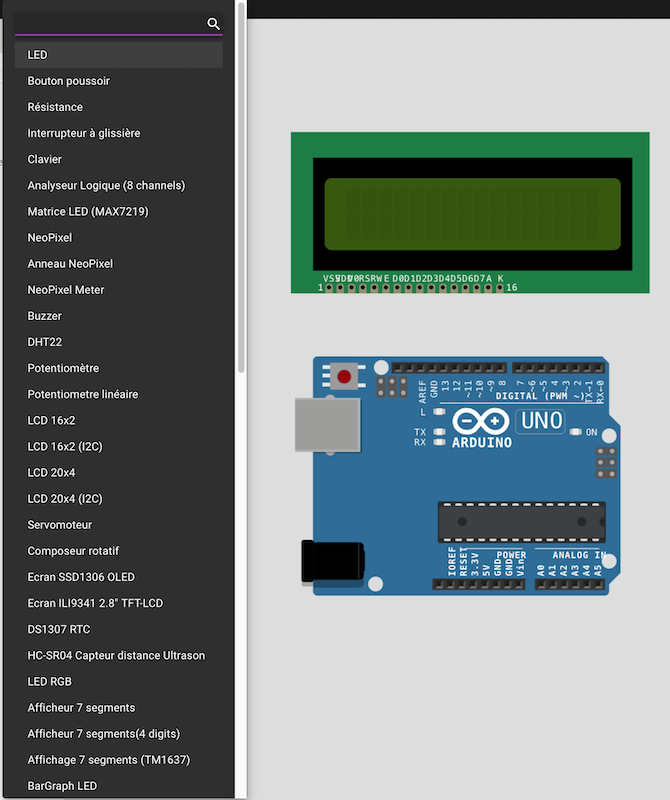Screen dimensions: 670x800
Task: Click LCD pin 16 labeled K
Action: [500, 288]
